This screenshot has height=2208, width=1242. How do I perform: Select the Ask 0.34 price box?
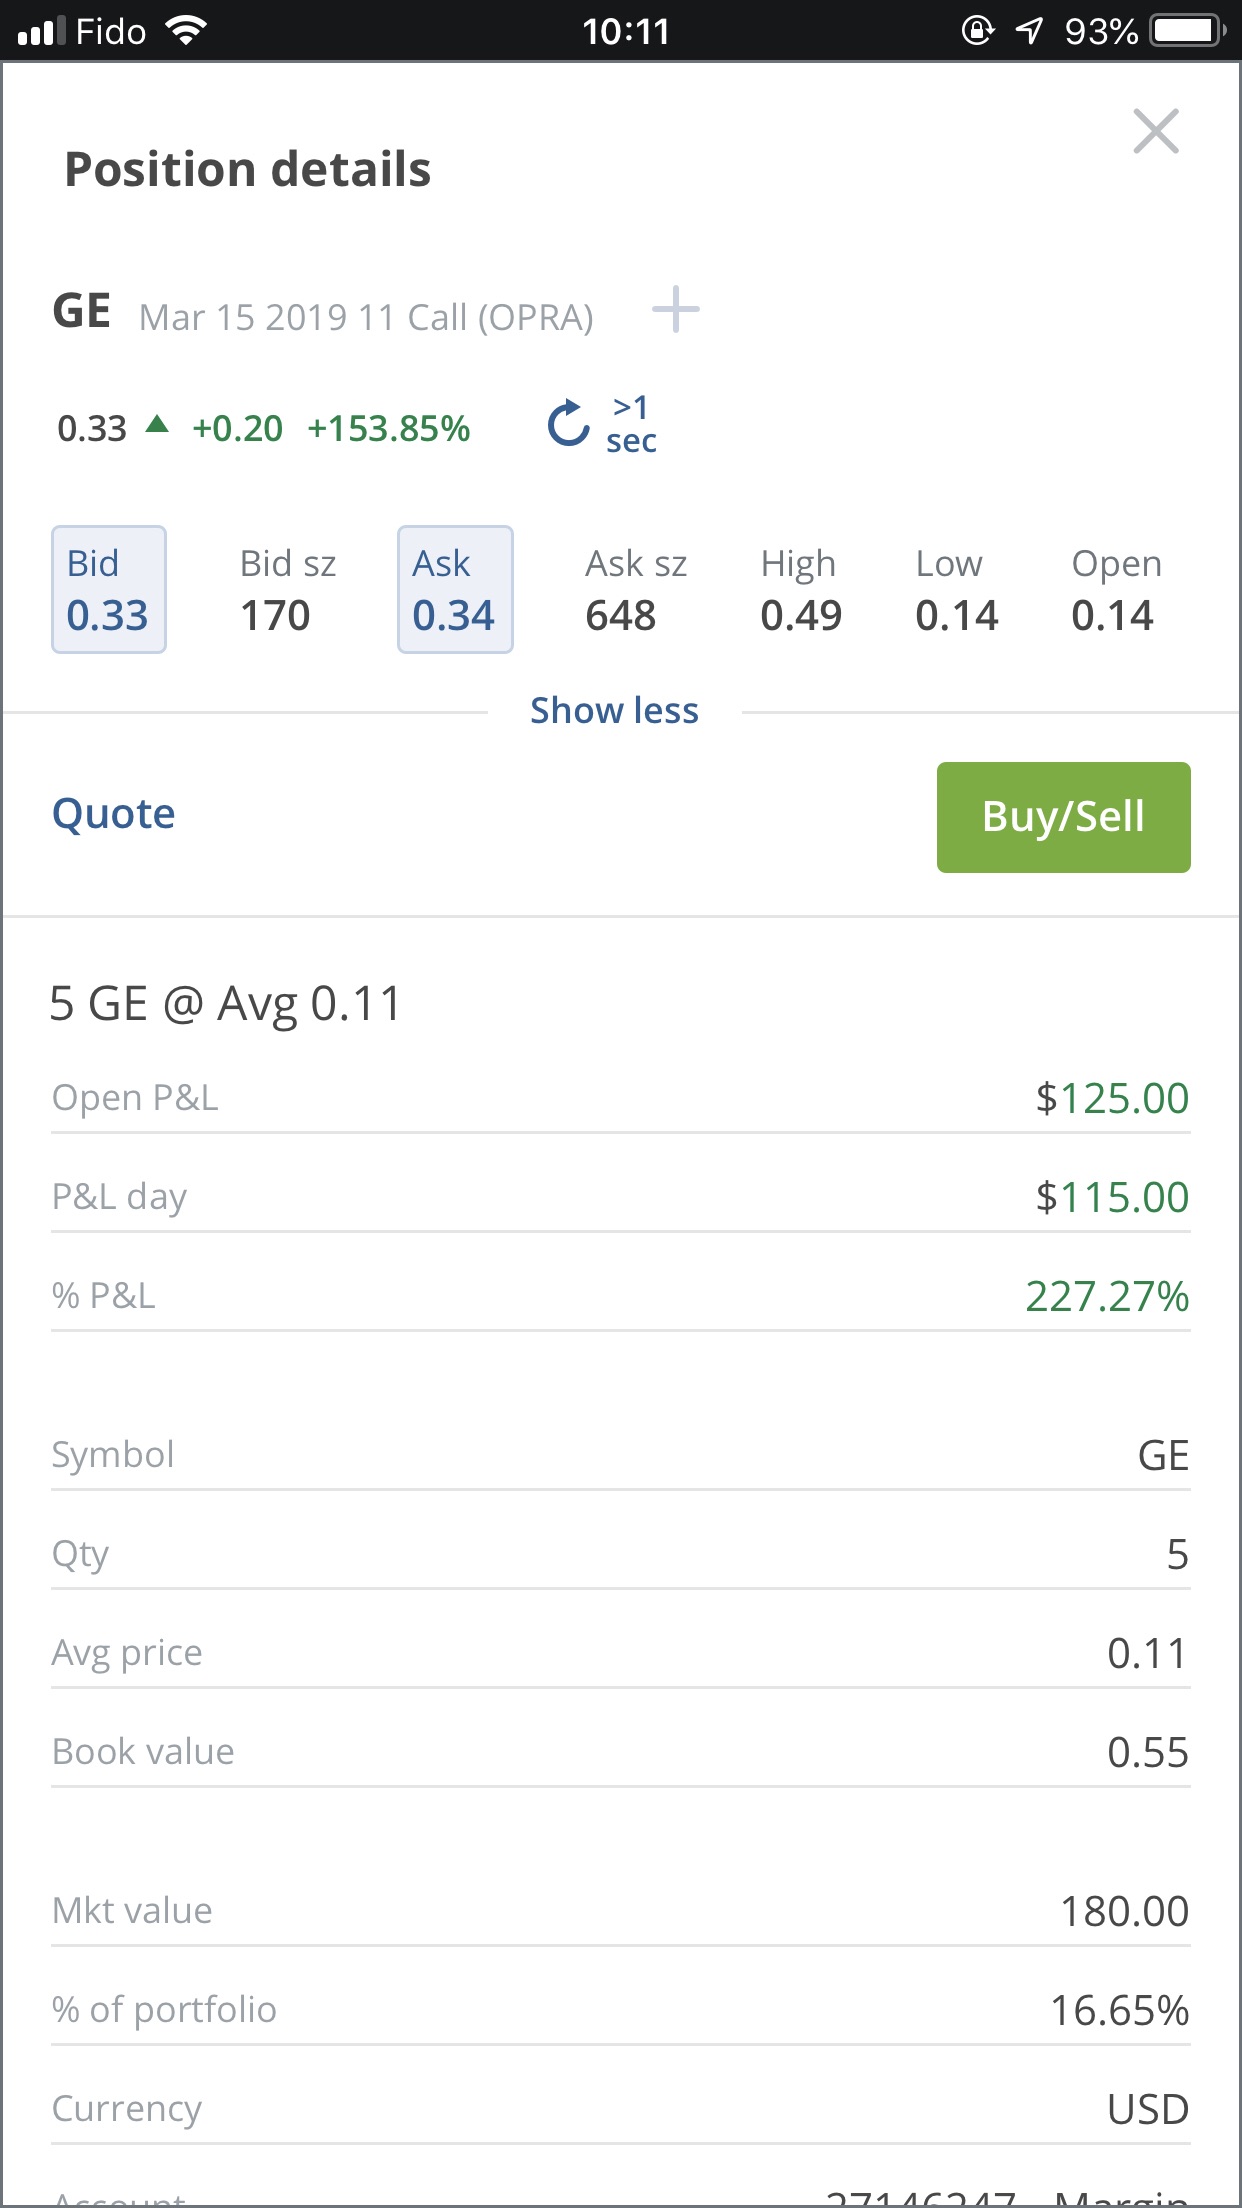455,590
